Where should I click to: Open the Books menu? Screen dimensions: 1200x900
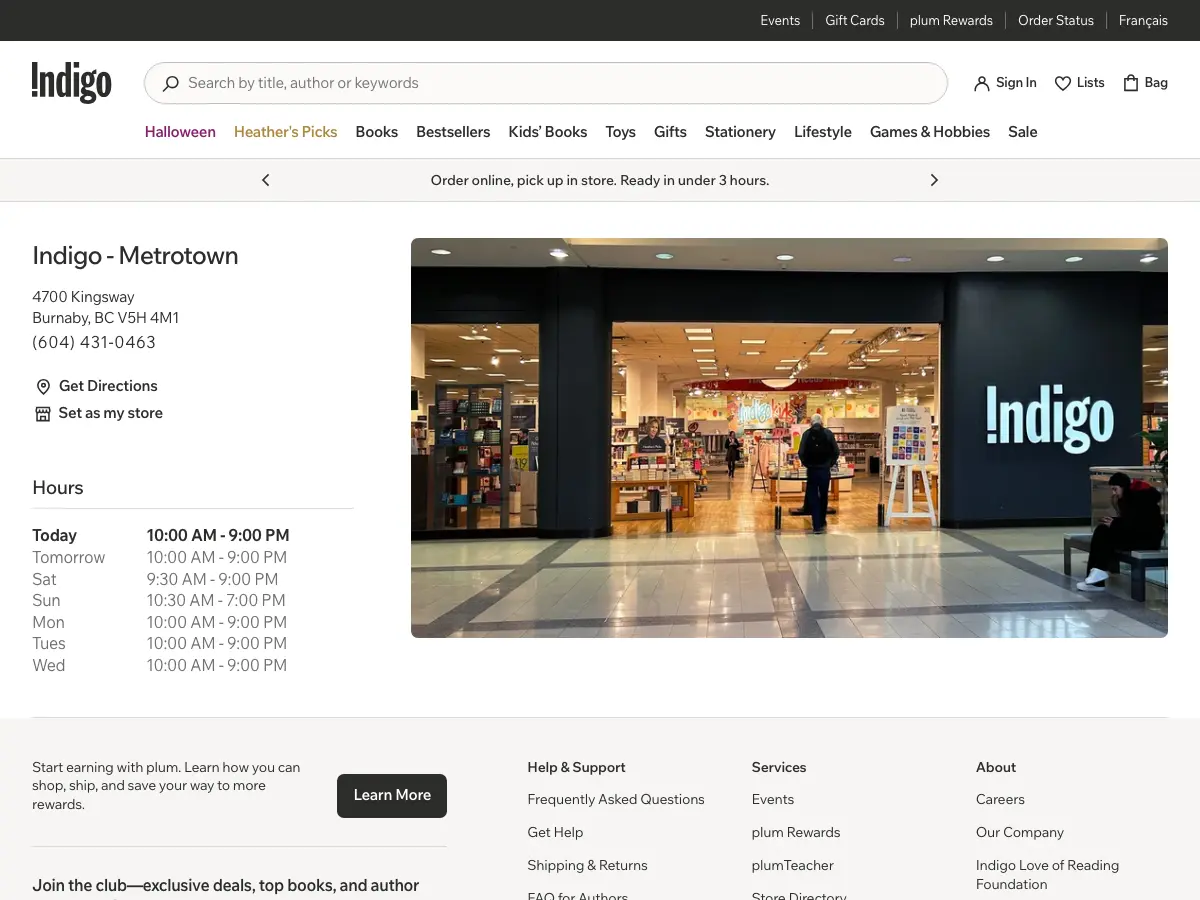(377, 132)
